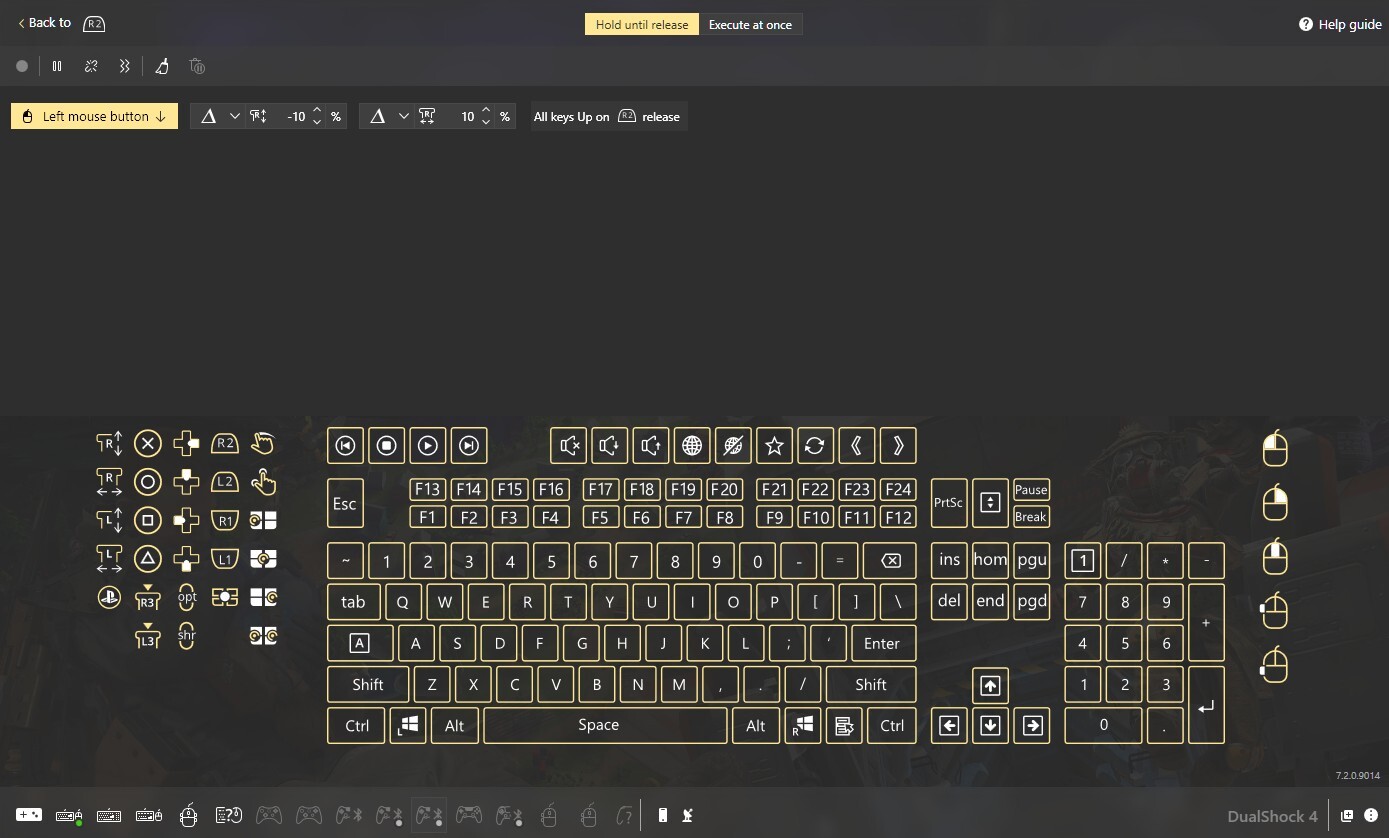Open the Help guide
Screen dimensions: 1389x838
click(1340, 24)
